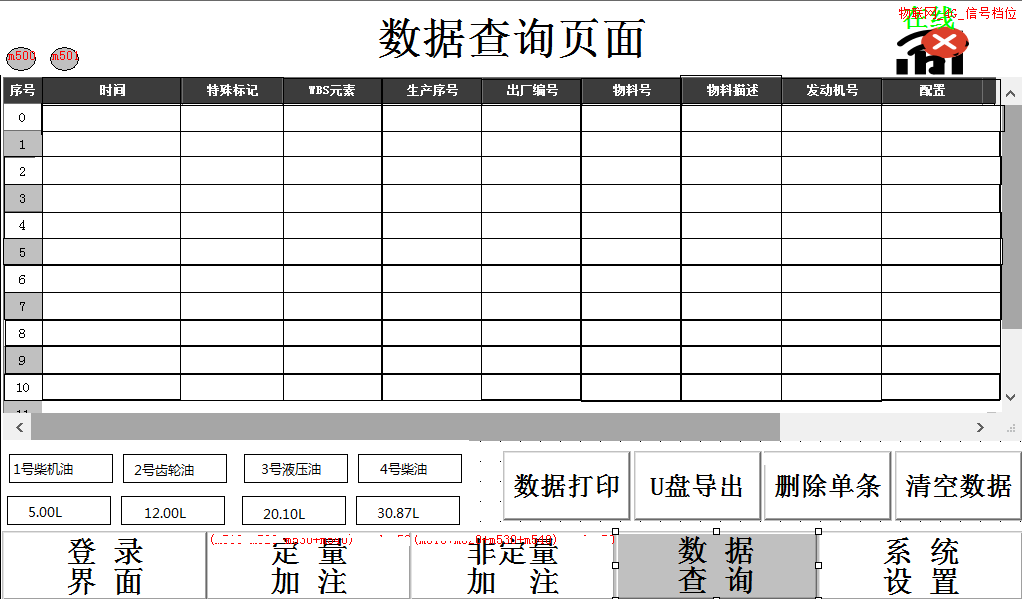Click the m500 round indicator lamp
The image size is (1022, 599).
point(21,57)
